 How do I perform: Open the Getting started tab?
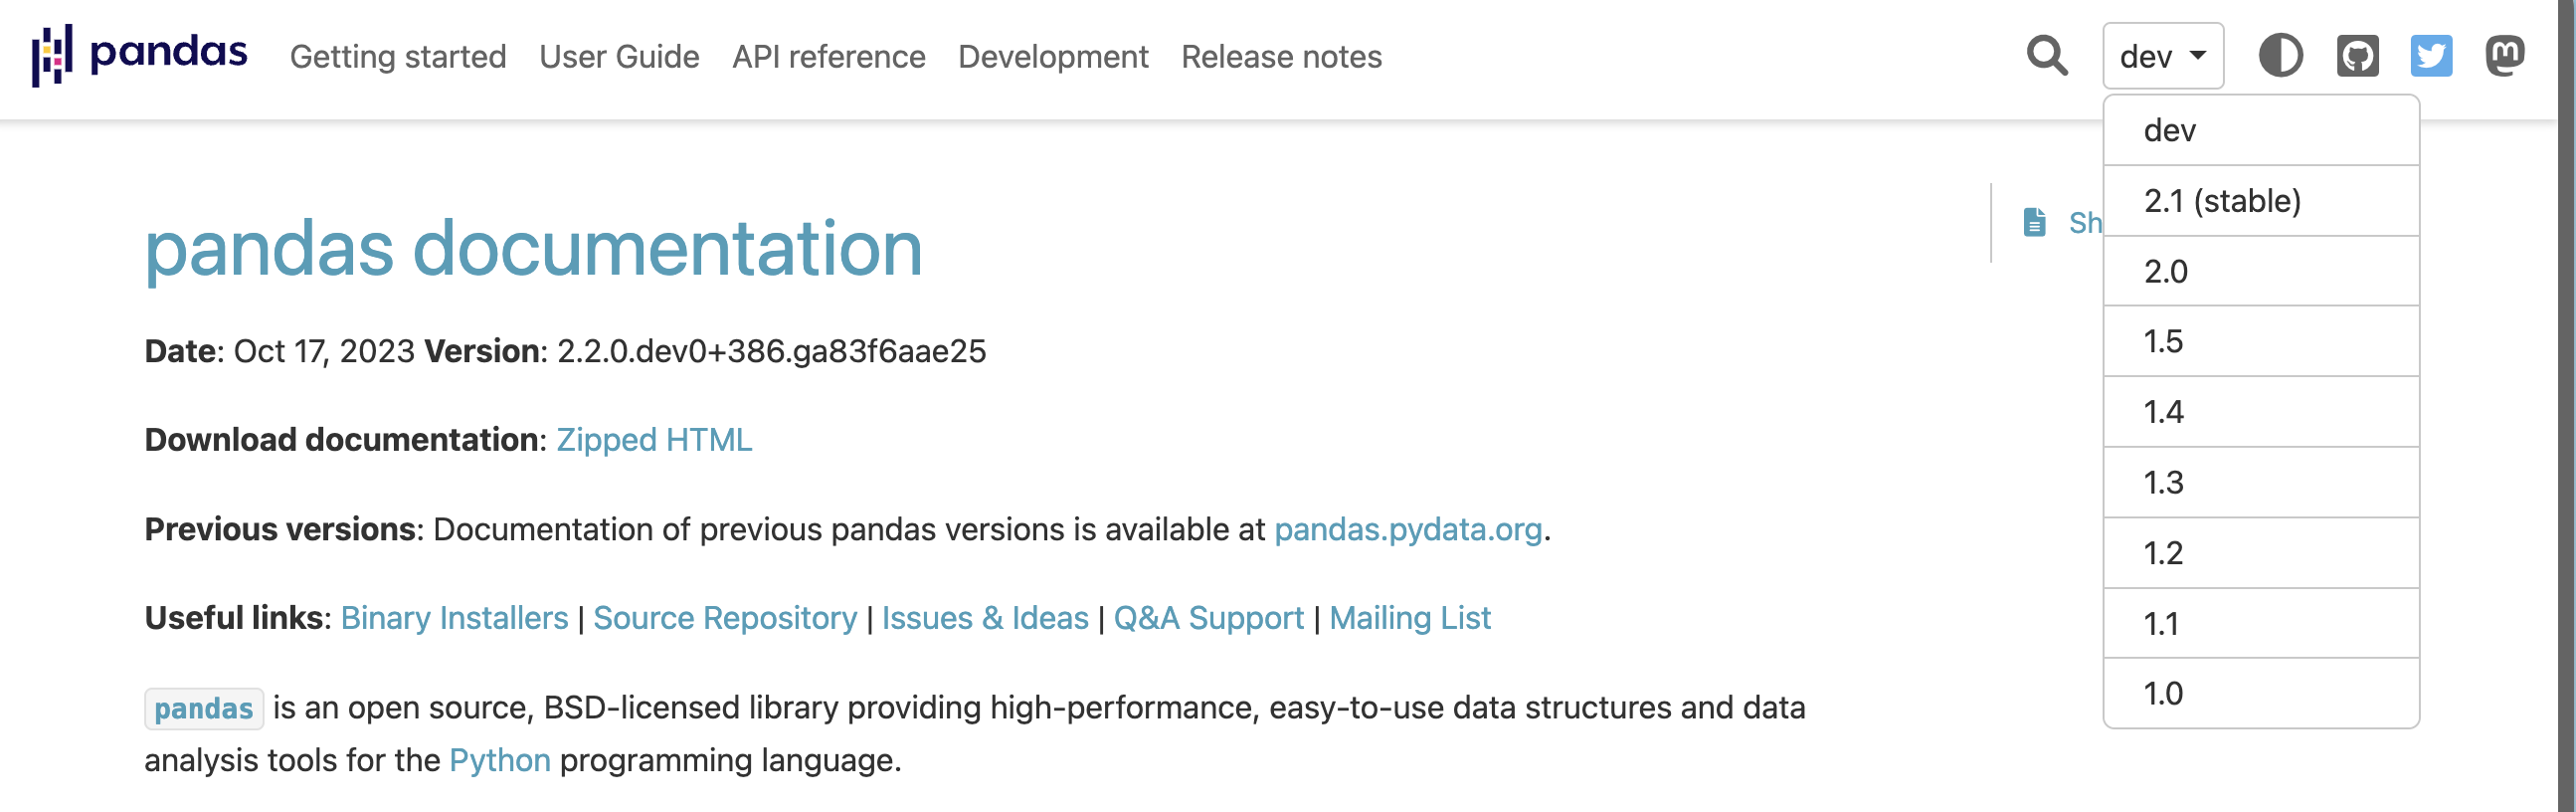click(398, 57)
